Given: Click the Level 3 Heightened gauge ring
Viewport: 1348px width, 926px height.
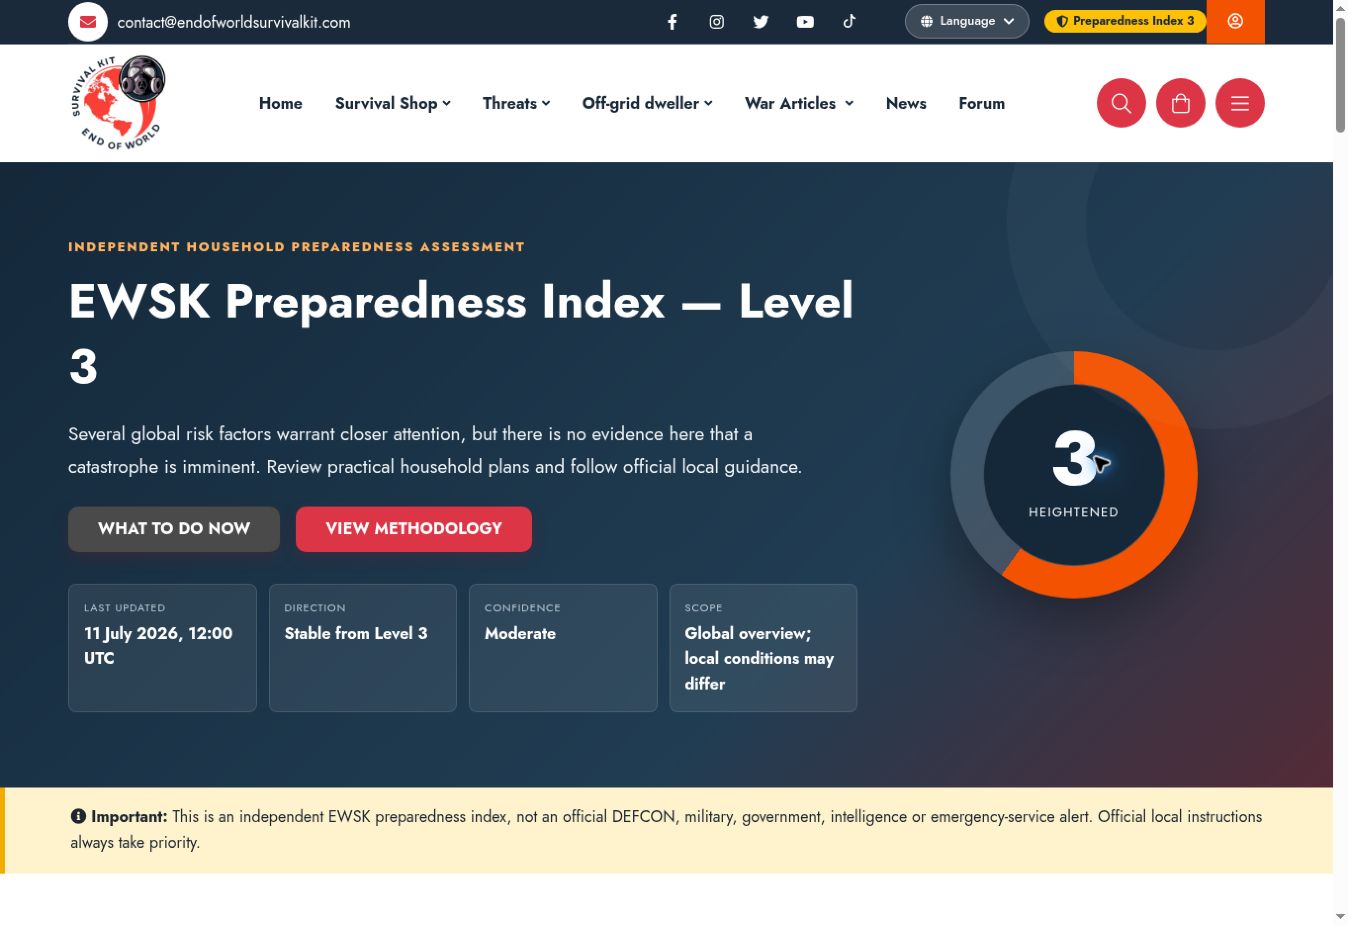Looking at the screenshot, I should pyautogui.click(x=1074, y=474).
